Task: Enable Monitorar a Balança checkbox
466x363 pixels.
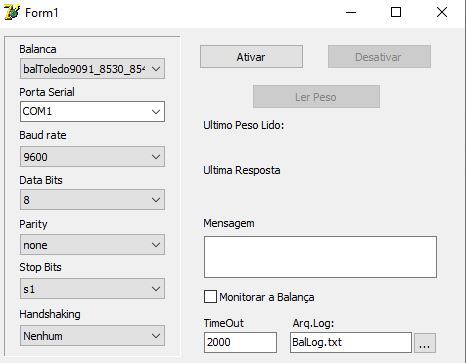Action: 210,297
